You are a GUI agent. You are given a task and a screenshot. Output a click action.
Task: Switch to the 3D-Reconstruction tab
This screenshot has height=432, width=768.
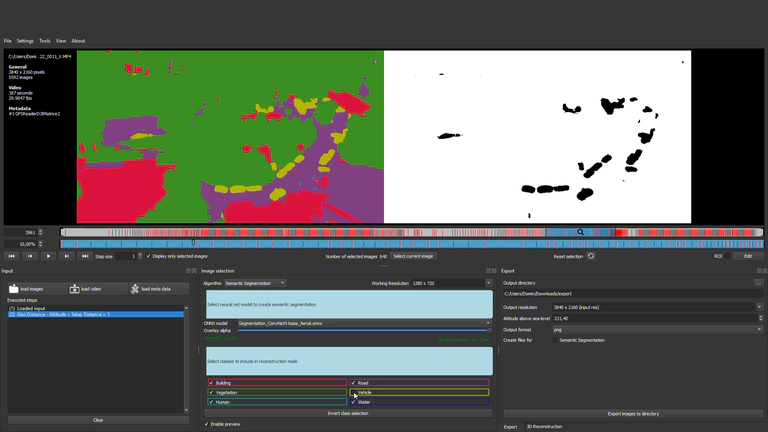pos(544,426)
